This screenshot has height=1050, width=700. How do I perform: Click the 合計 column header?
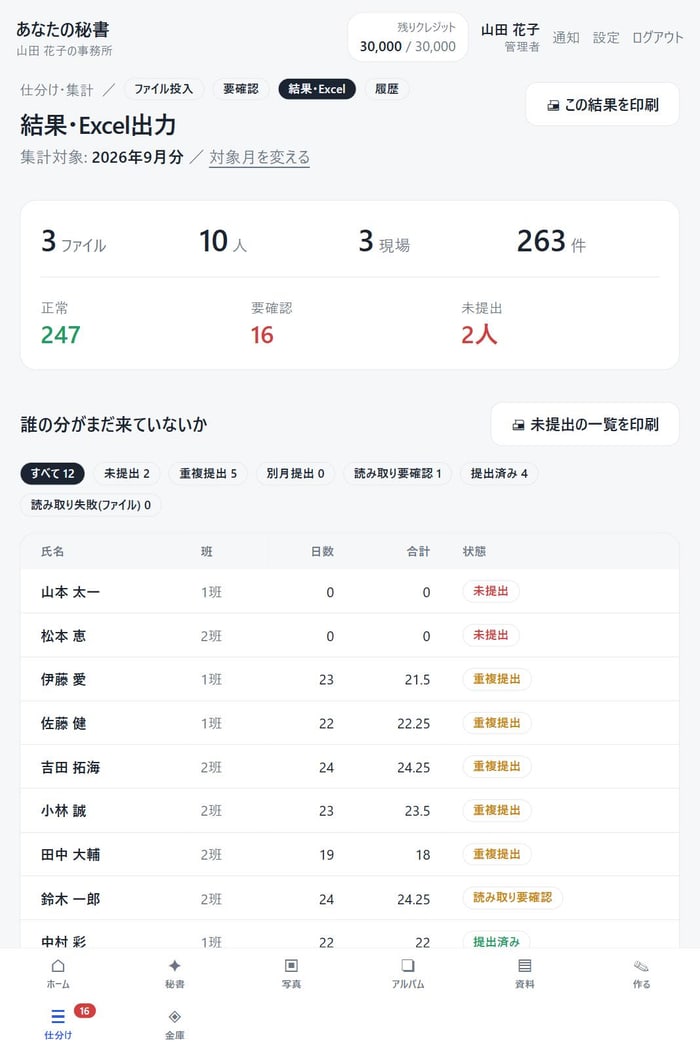coord(418,551)
